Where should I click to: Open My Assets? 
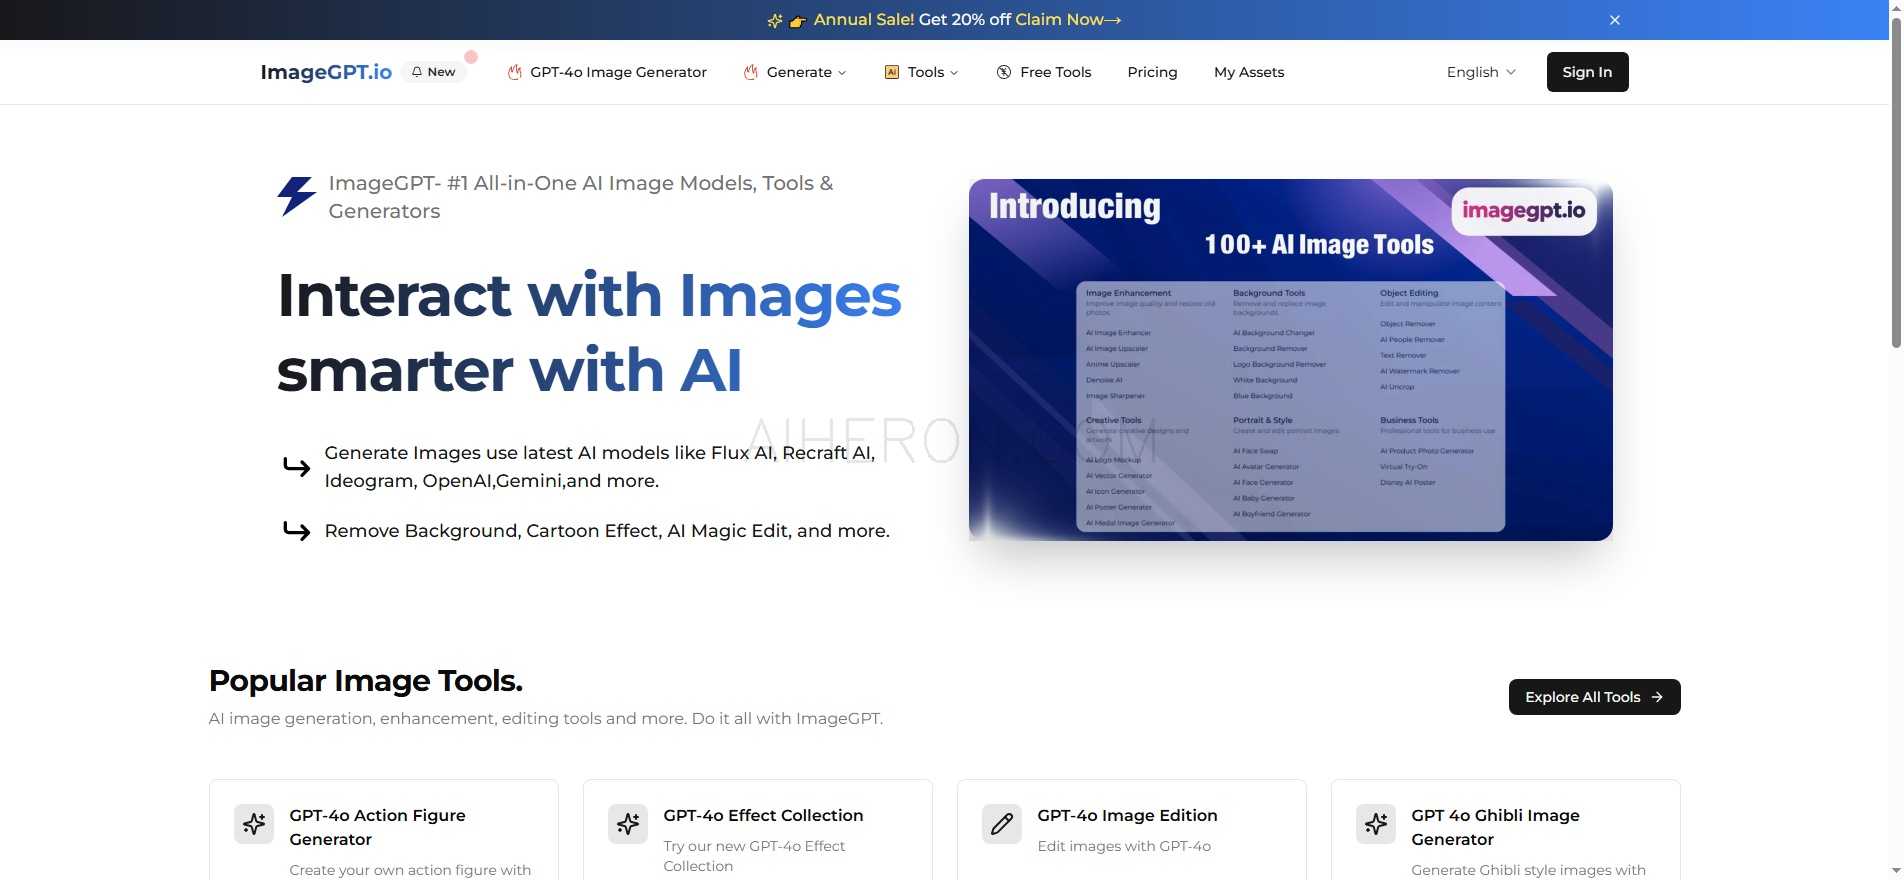(1249, 72)
